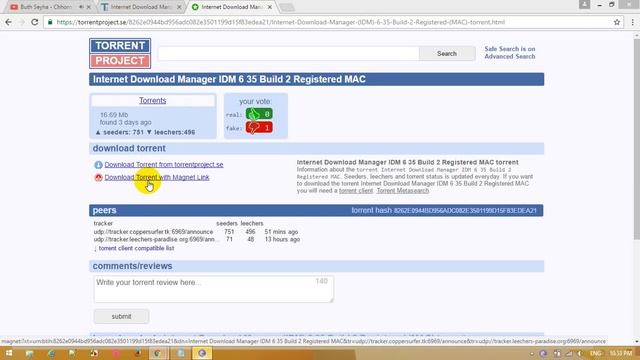Screen dimensions: 640x360
Task: Close the Buth Seyha YouTube tab
Action: [x=89, y=7]
